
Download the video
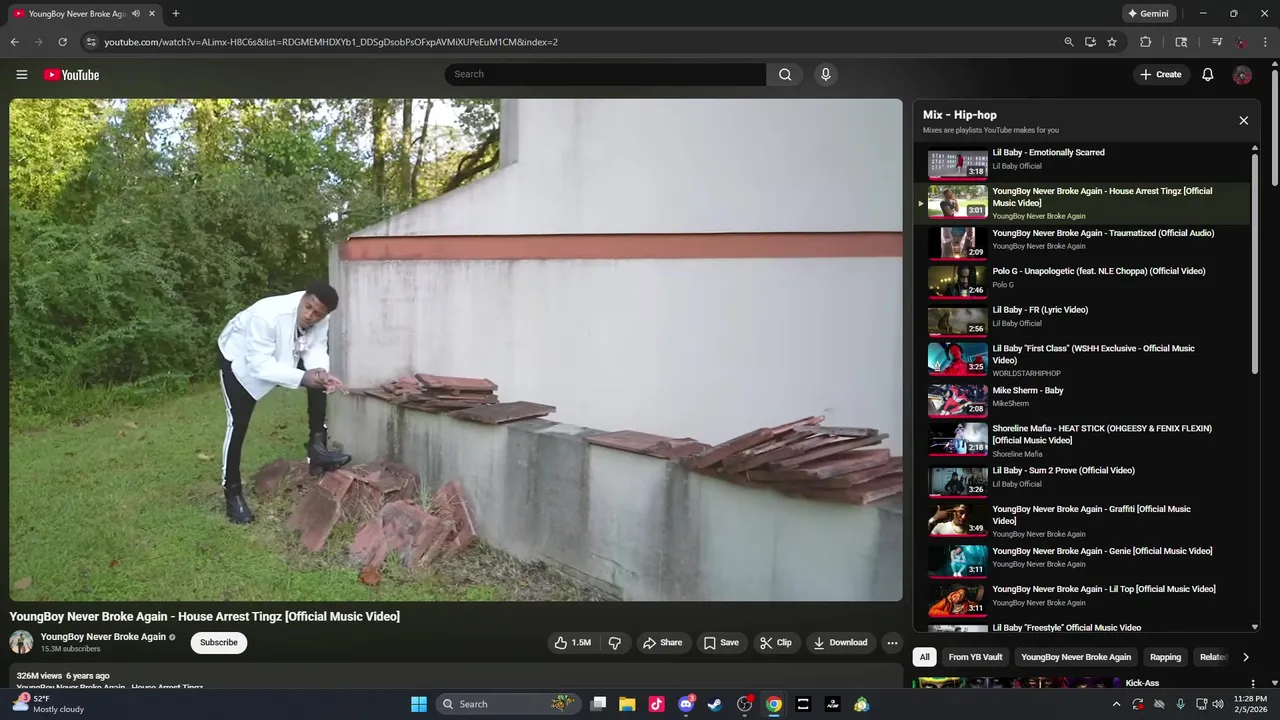point(840,643)
